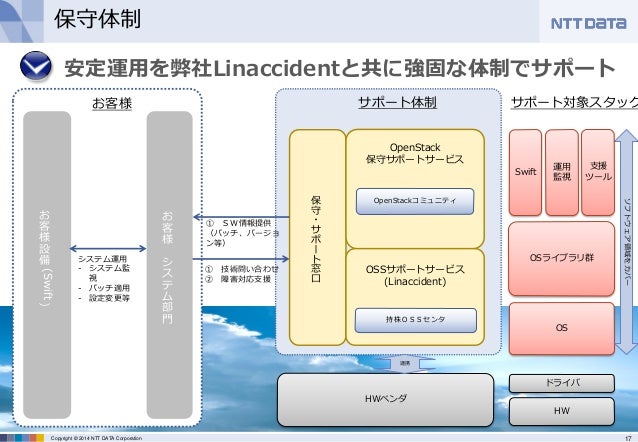Click the colored stripe footer decoration logo
Image resolution: width=638 pixels, height=442 pixels.
tap(22, 438)
